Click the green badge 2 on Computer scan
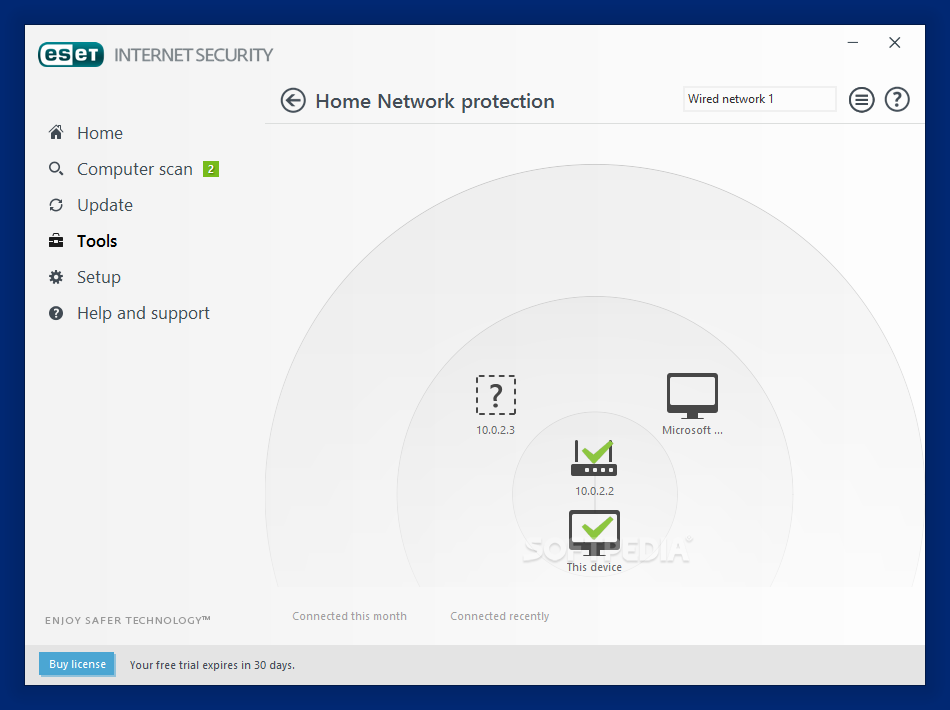Image resolution: width=950 pixels, height=710 pixels. pos(211,169)
